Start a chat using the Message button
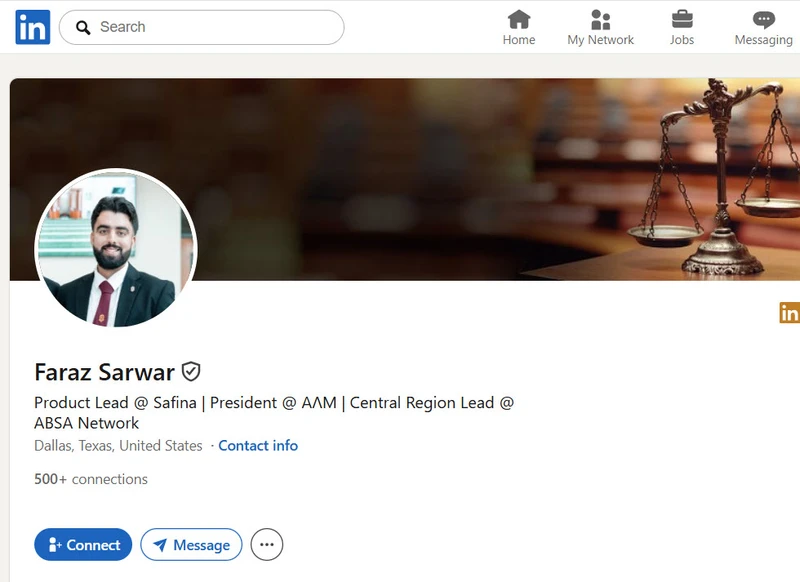800x582 pixels. tap(191, 544)
